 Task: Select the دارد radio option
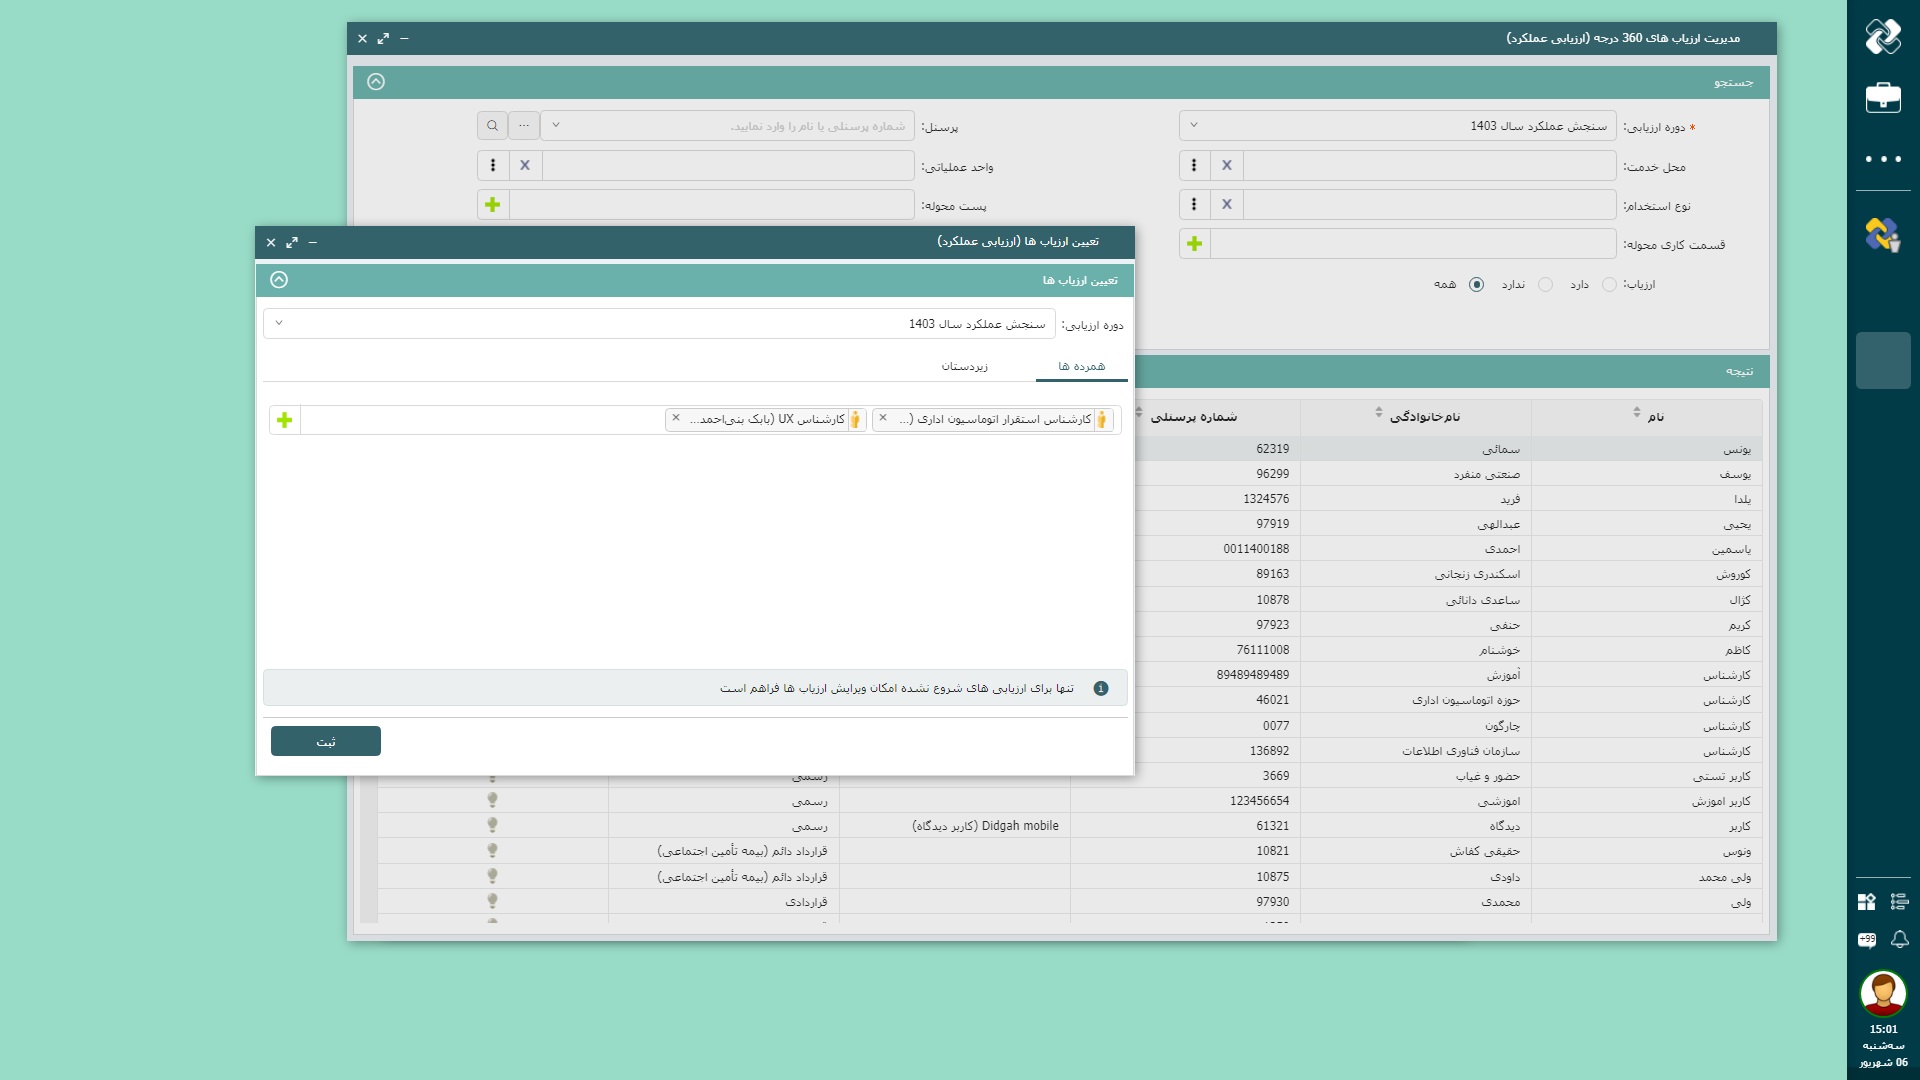tap(1609, 285)
